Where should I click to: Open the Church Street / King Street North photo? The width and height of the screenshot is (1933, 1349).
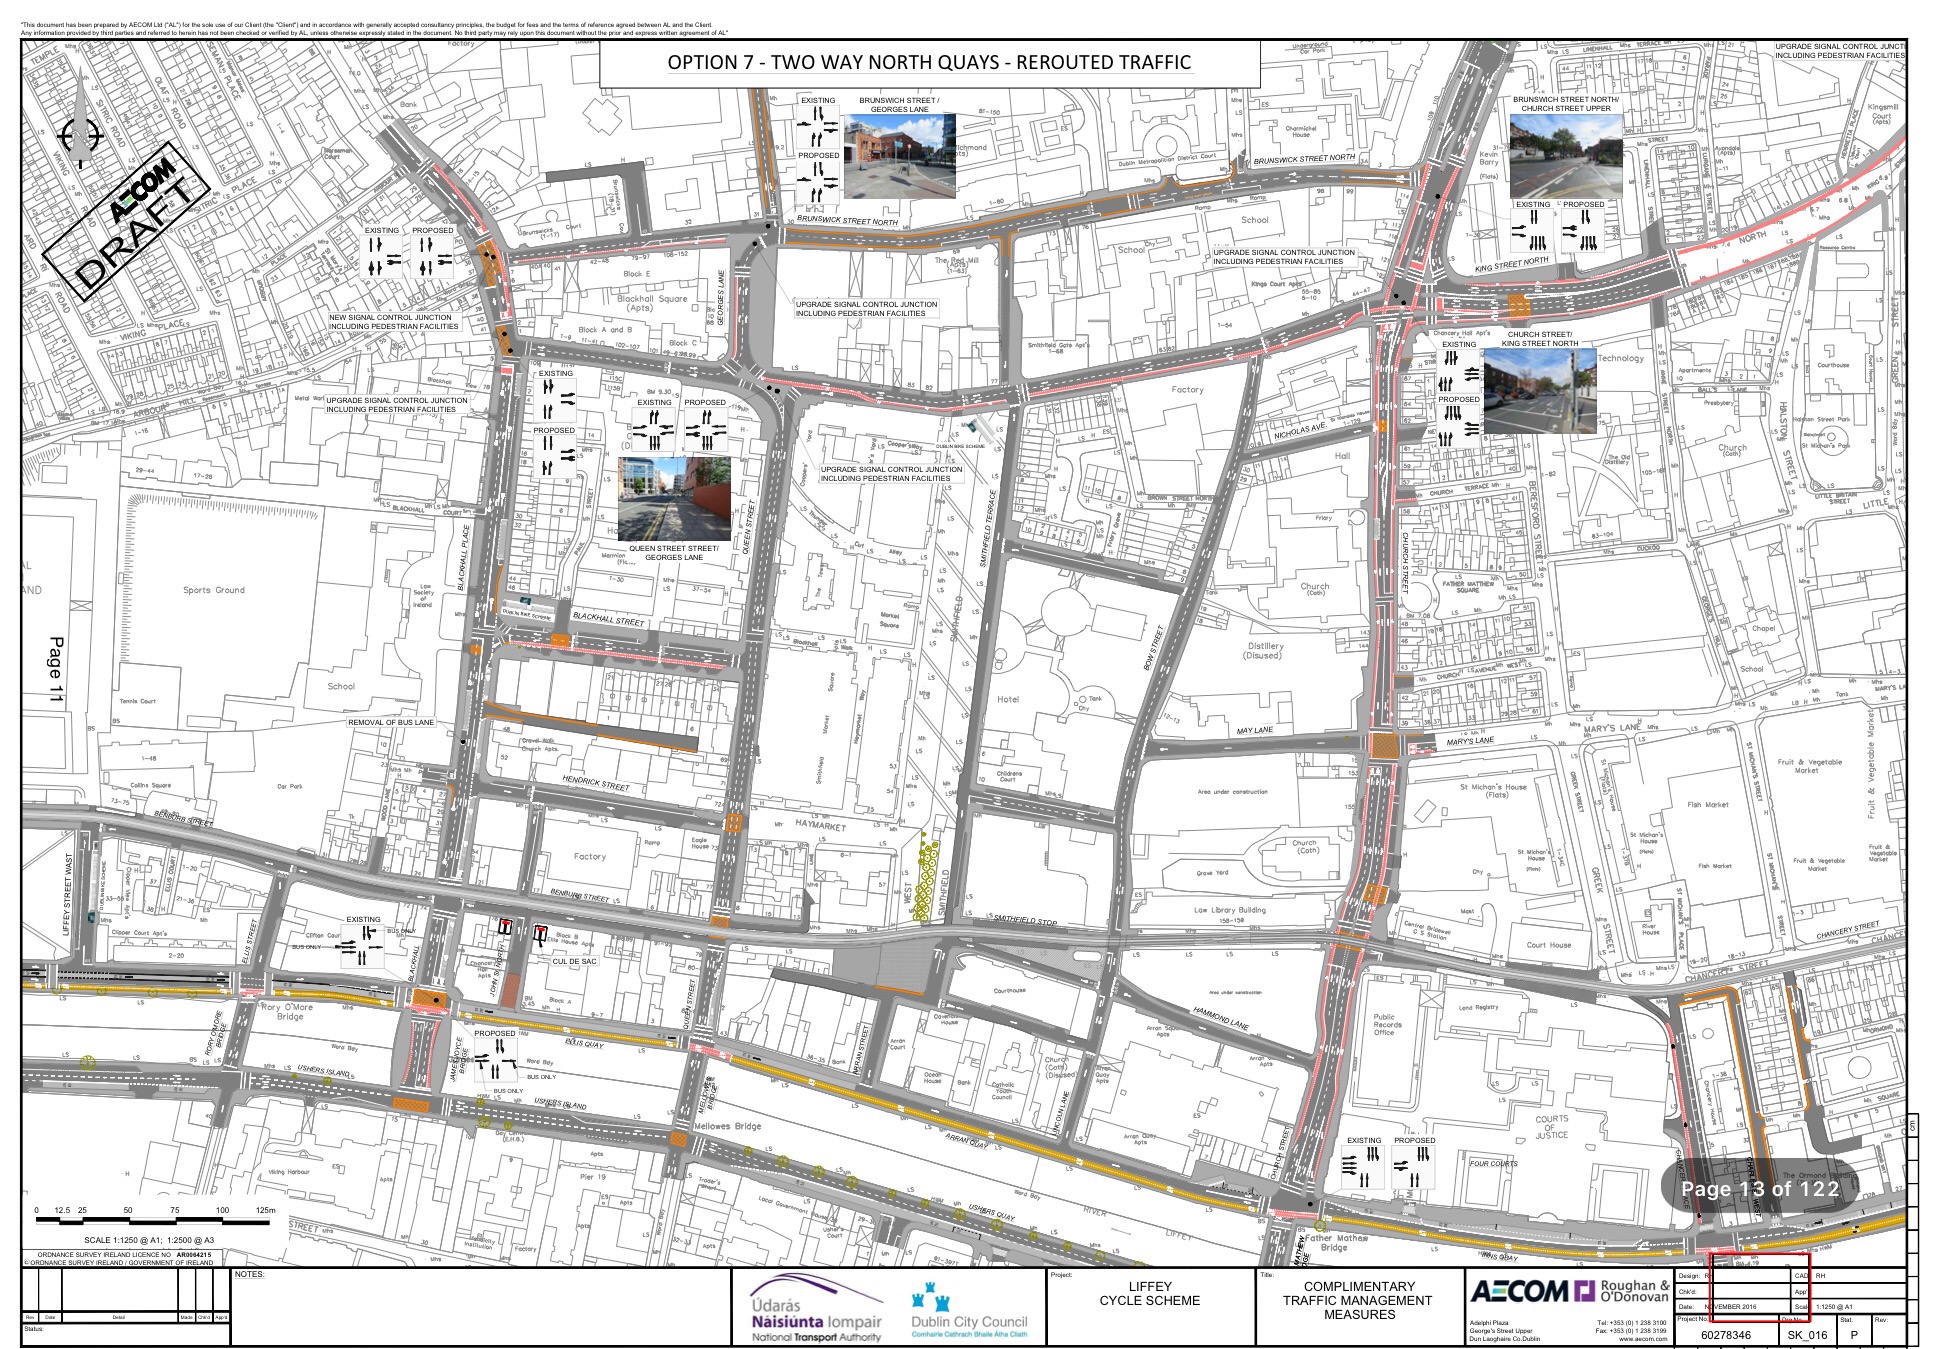(x=1539, y=390)
